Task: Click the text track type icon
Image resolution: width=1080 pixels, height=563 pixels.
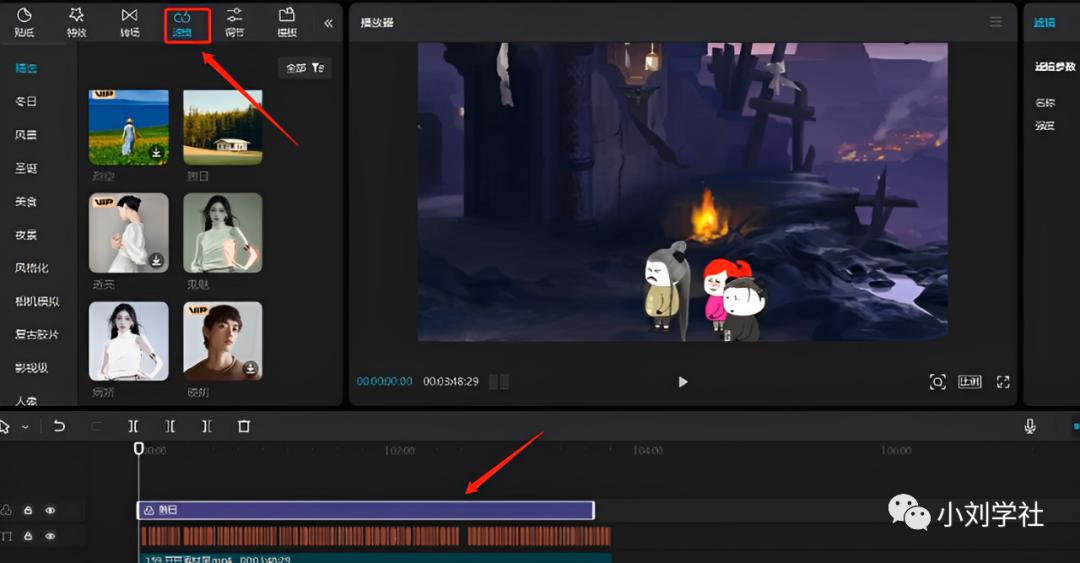Action: [x=6, y=536]
